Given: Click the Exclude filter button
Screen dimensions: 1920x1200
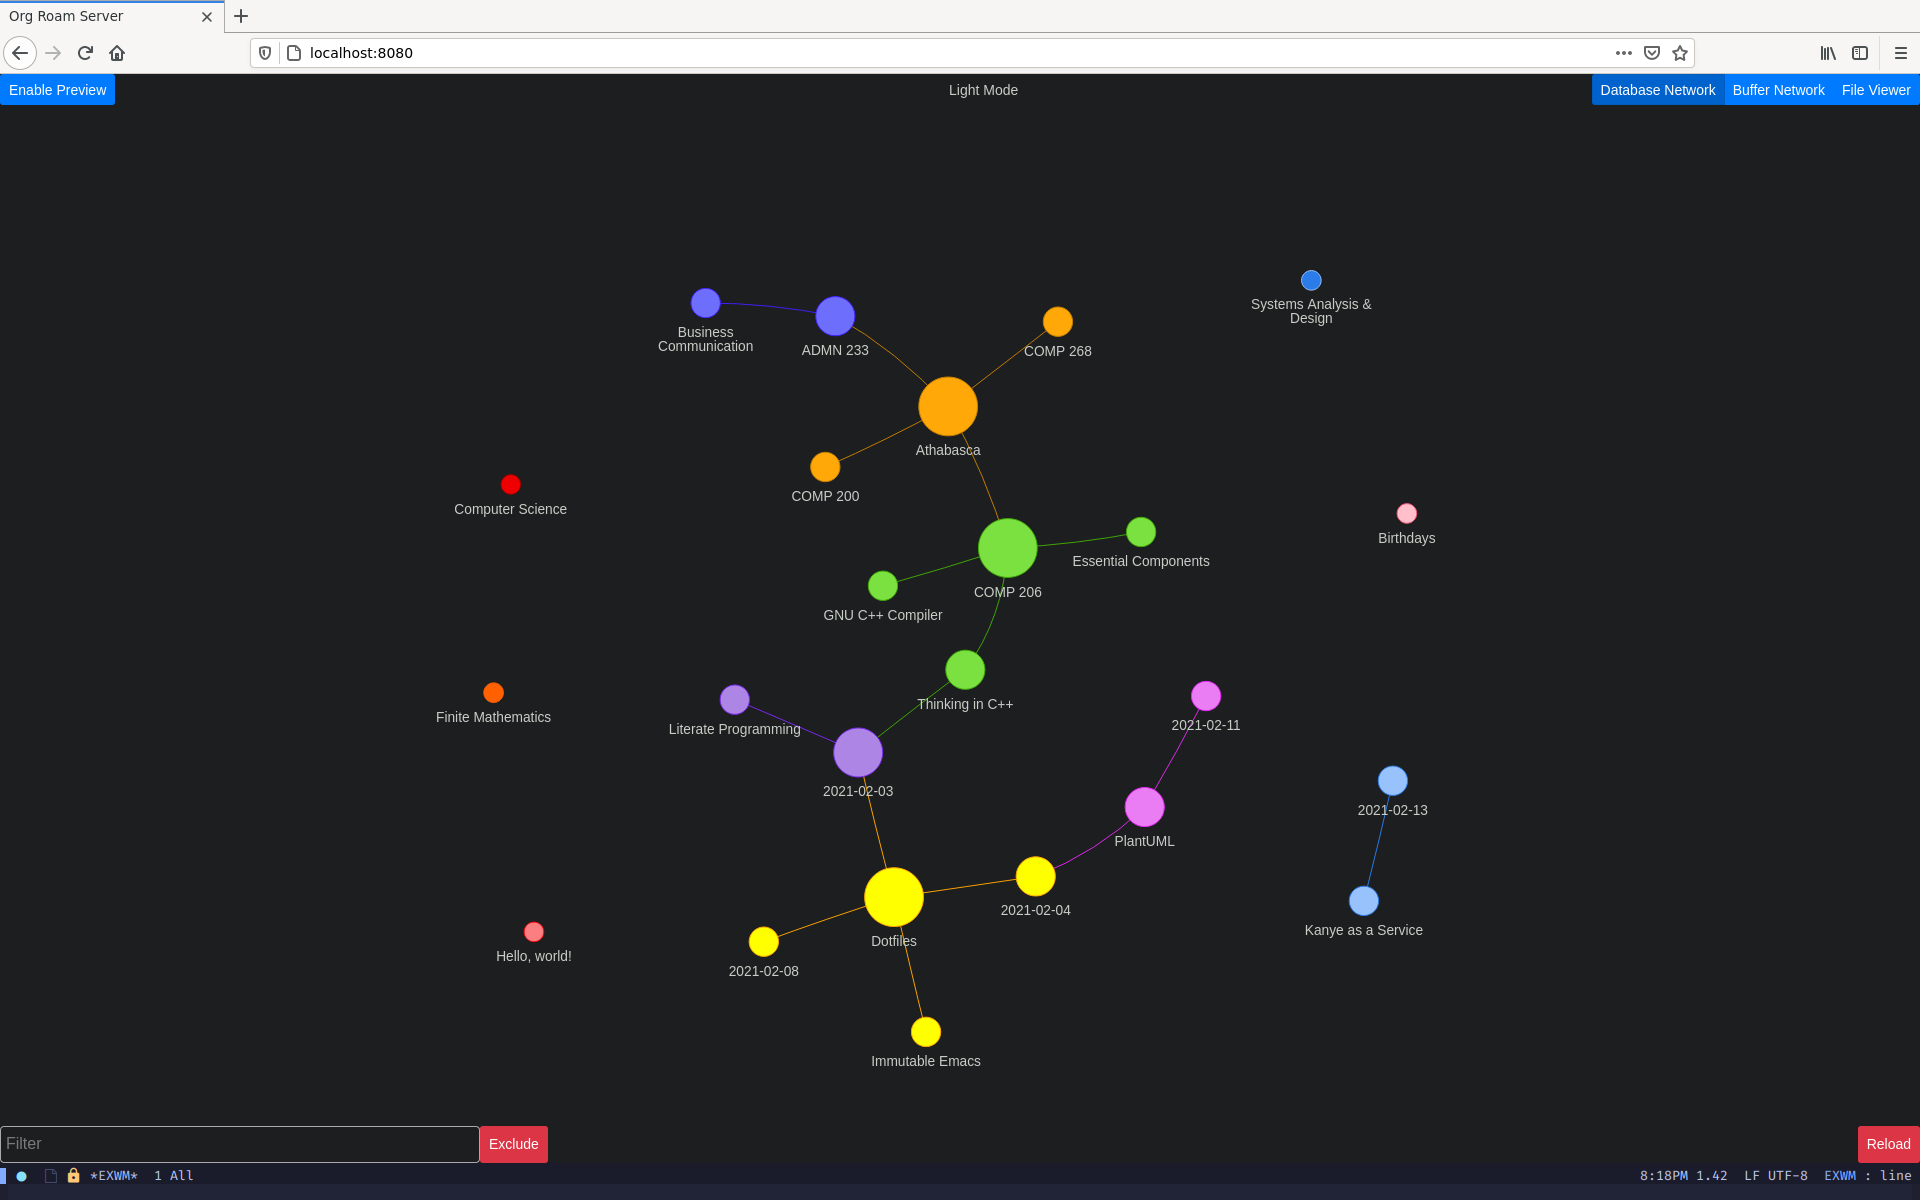Looking at the screenshot, I should pos(513,1143).
